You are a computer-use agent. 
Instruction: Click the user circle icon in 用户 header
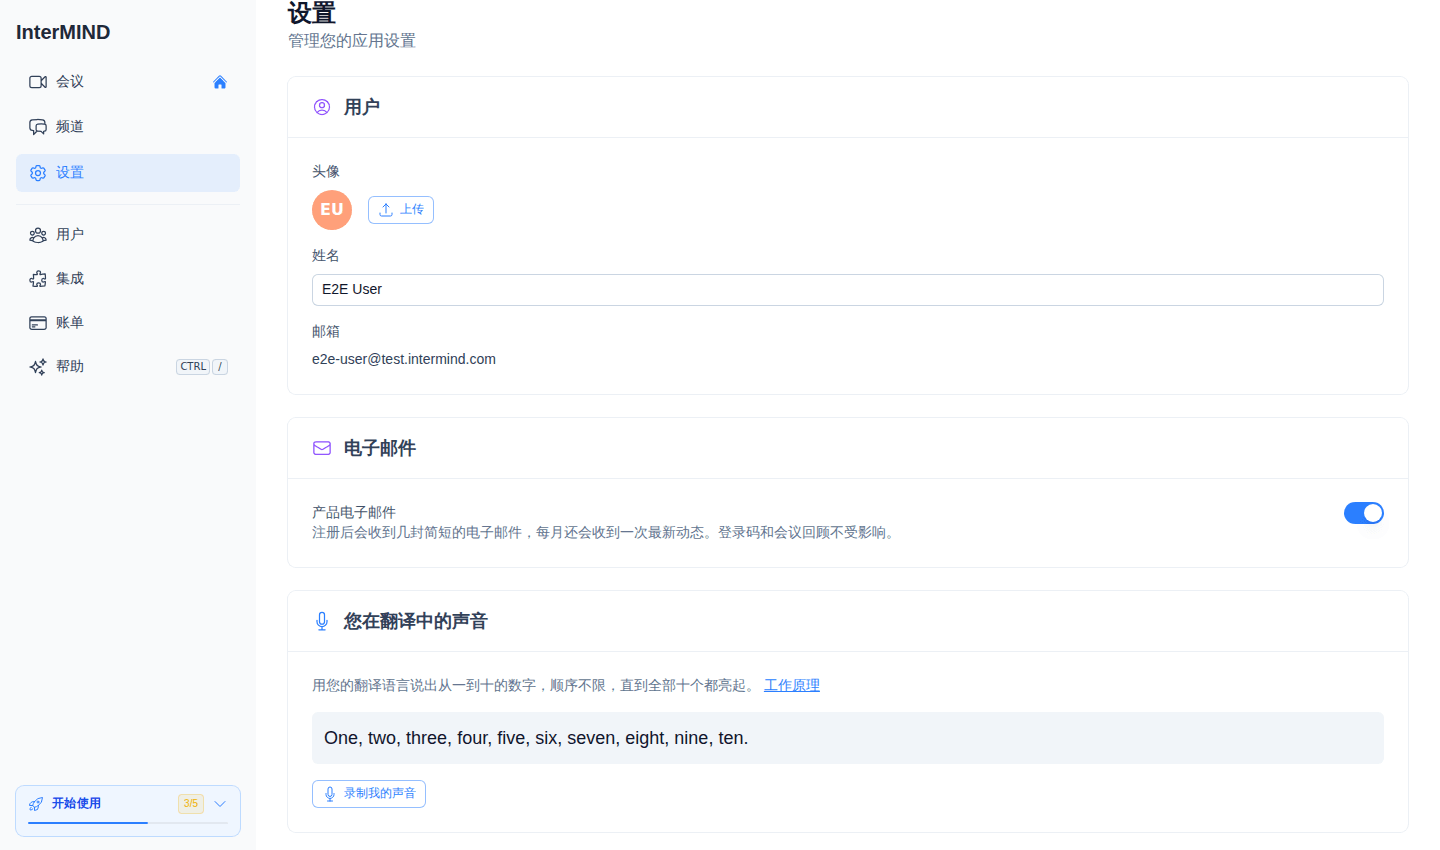(322, 107)
